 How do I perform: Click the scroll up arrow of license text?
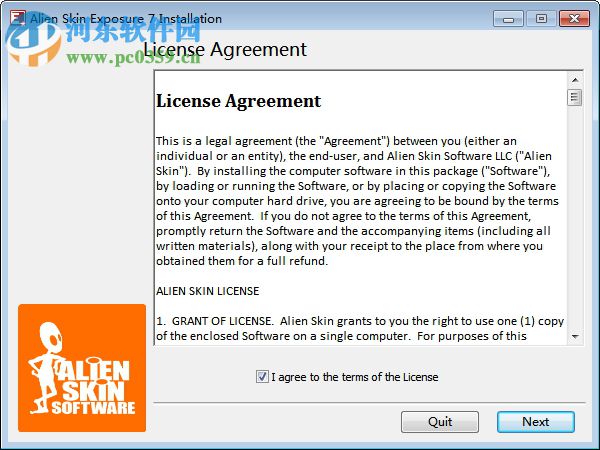pos(575,80)
